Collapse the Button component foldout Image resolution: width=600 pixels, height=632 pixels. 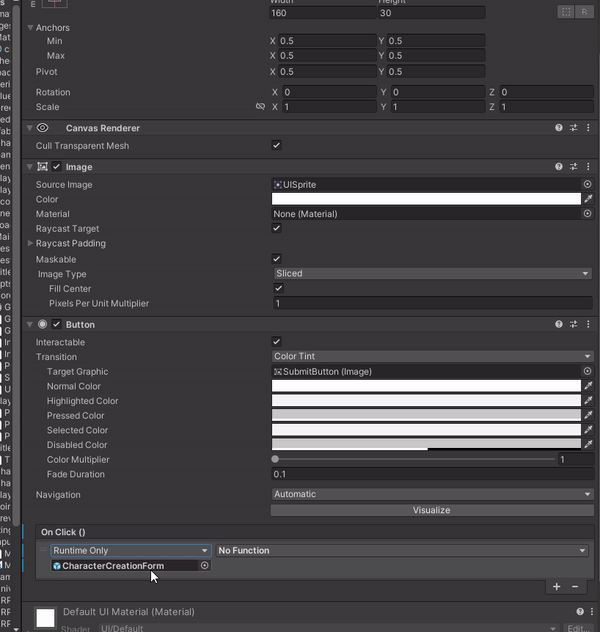(x=30, y=324)
